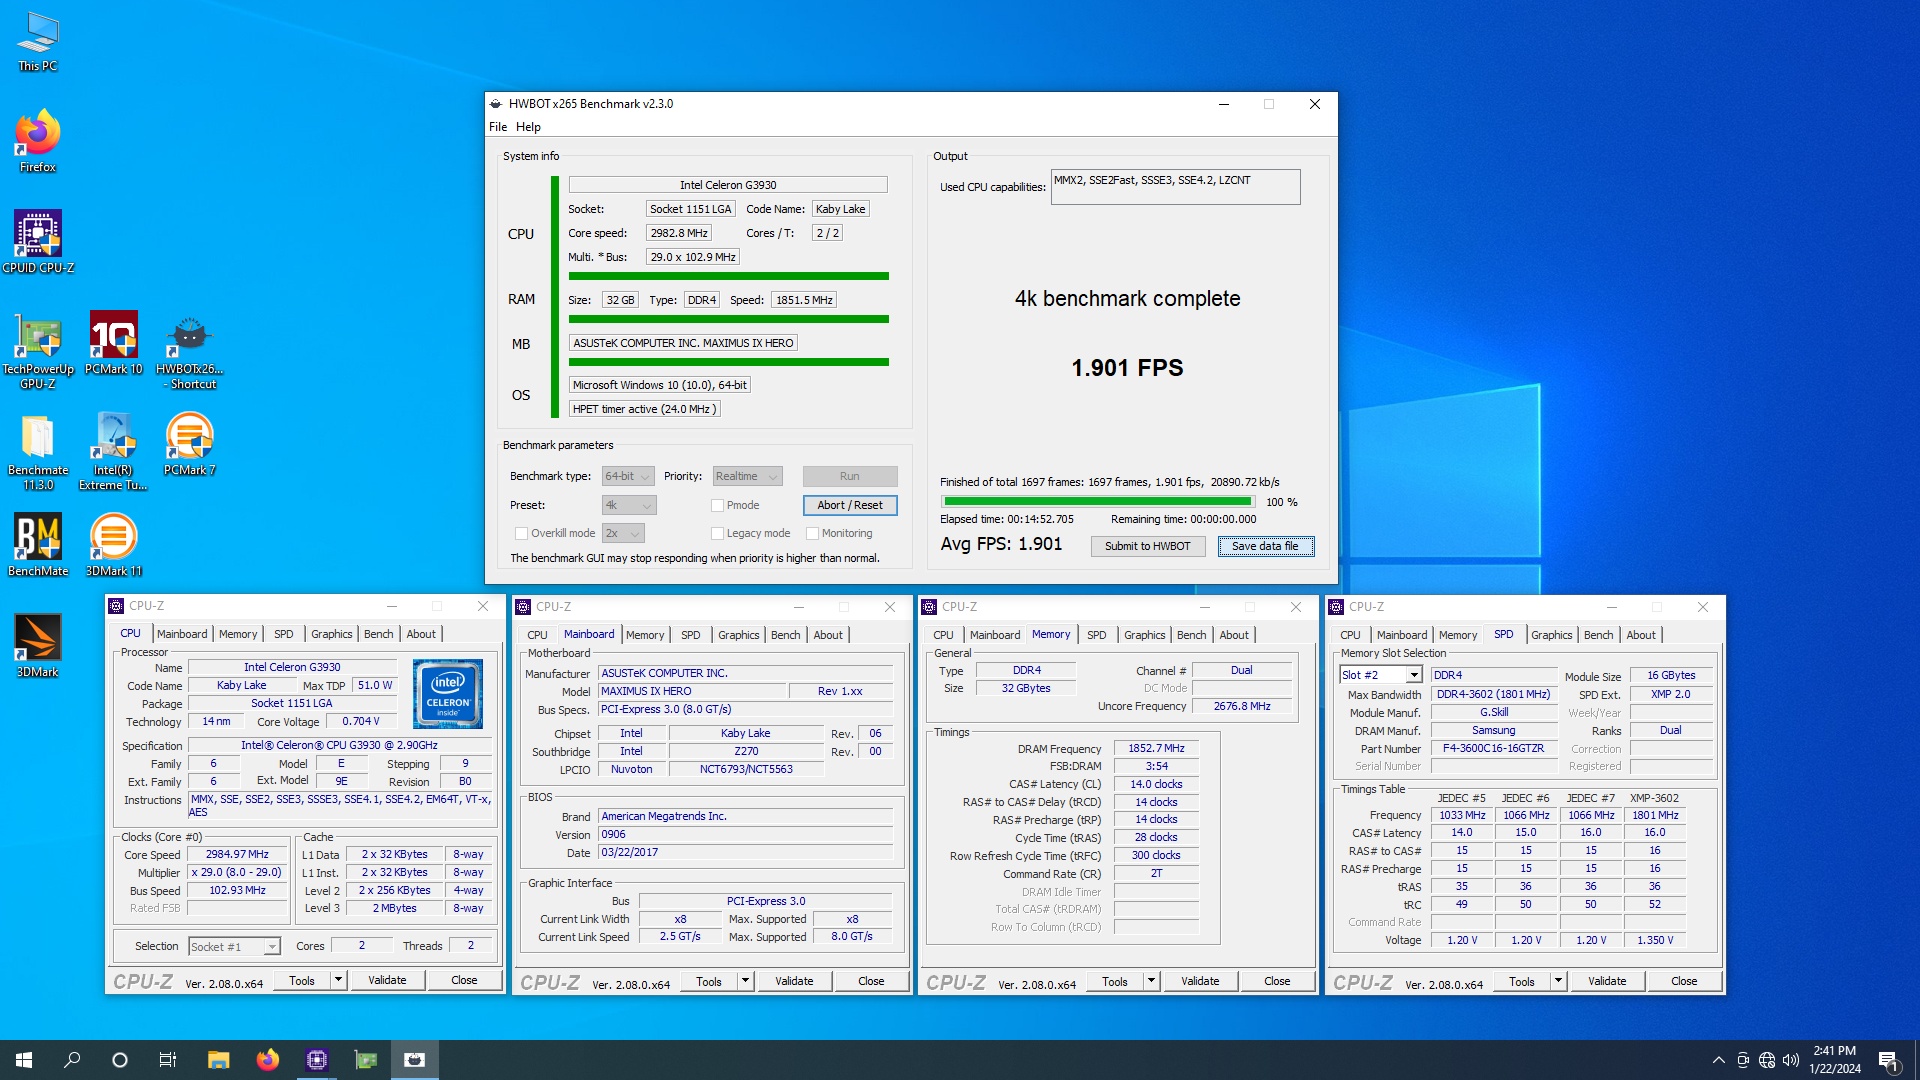
Task: Open CPUID CPU-Z desktop shortcut
Action: pos(38,242)
